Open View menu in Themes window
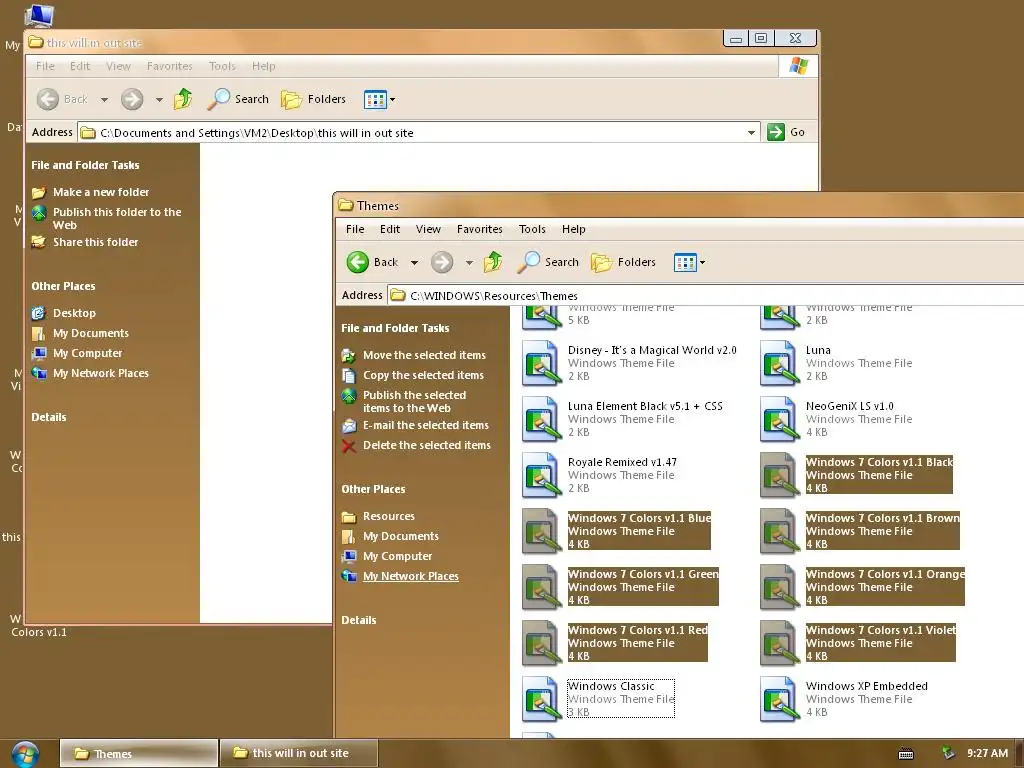Viewport: 1024px width, 768px height. click(x=428, y=229)
